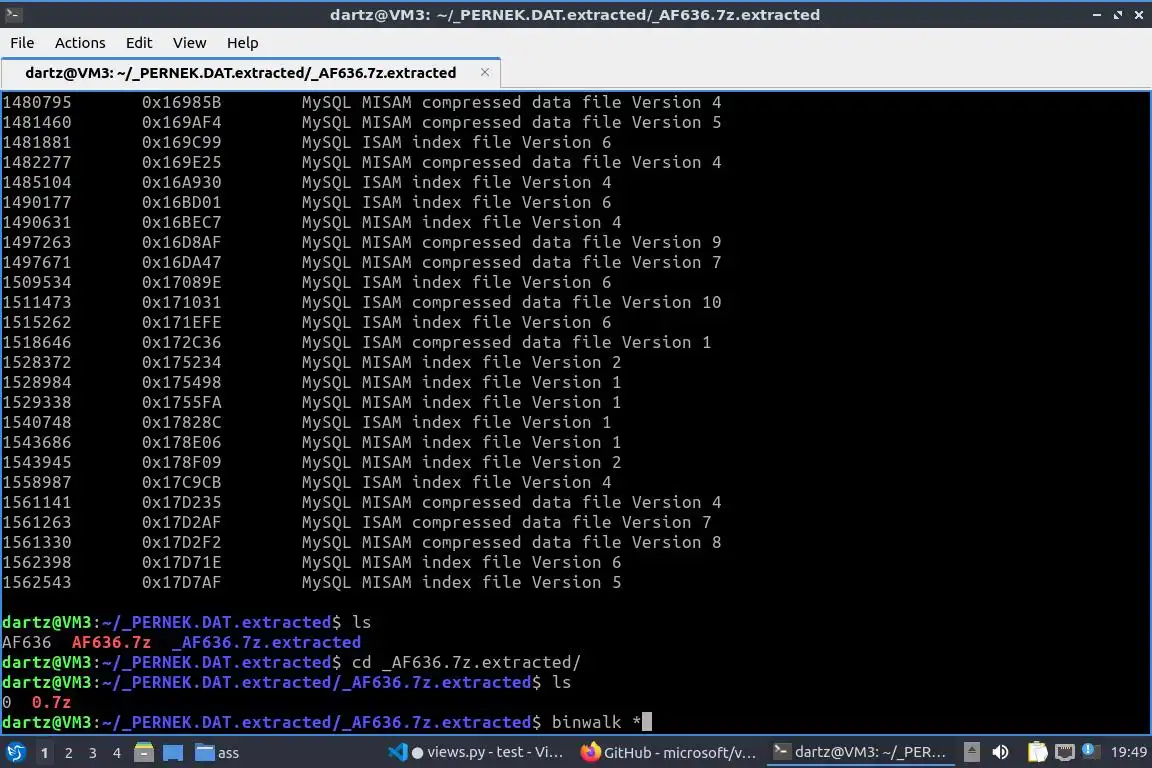Viewport: 1152px width, 768px height.
Task: Click the show desktop icon in taskbar
Action: tap(173, 752)
